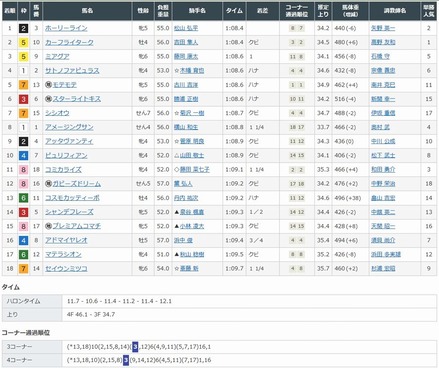Click circled 地 mark before プレミアムコマチ

pos(48,226)
